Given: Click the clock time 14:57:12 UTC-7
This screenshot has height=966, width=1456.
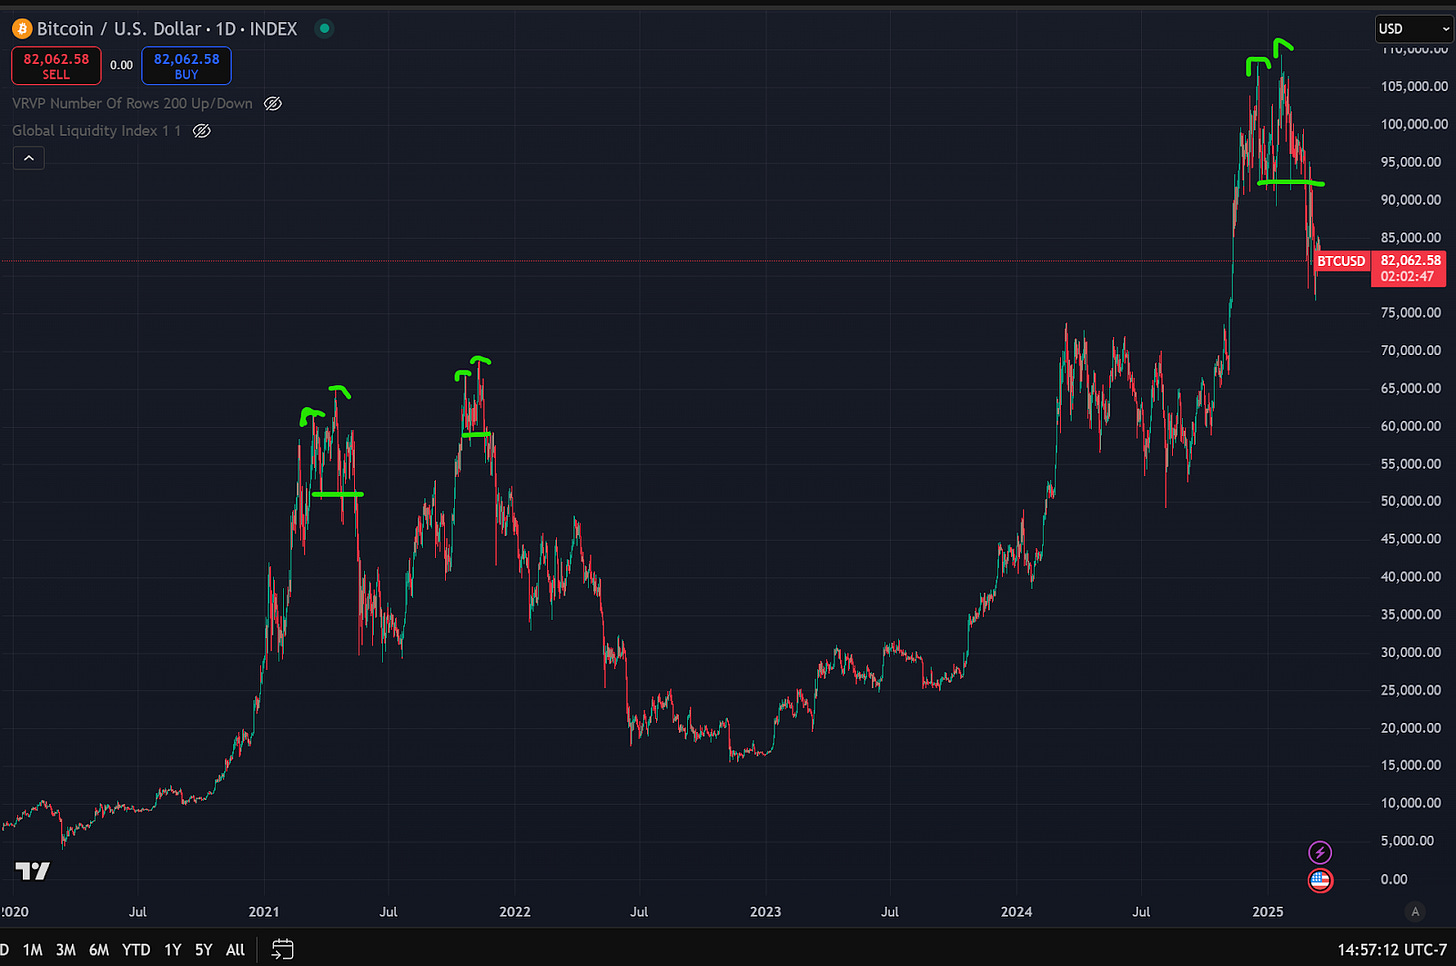Looking at the screenshot, I should click(x=1392, y=950).
